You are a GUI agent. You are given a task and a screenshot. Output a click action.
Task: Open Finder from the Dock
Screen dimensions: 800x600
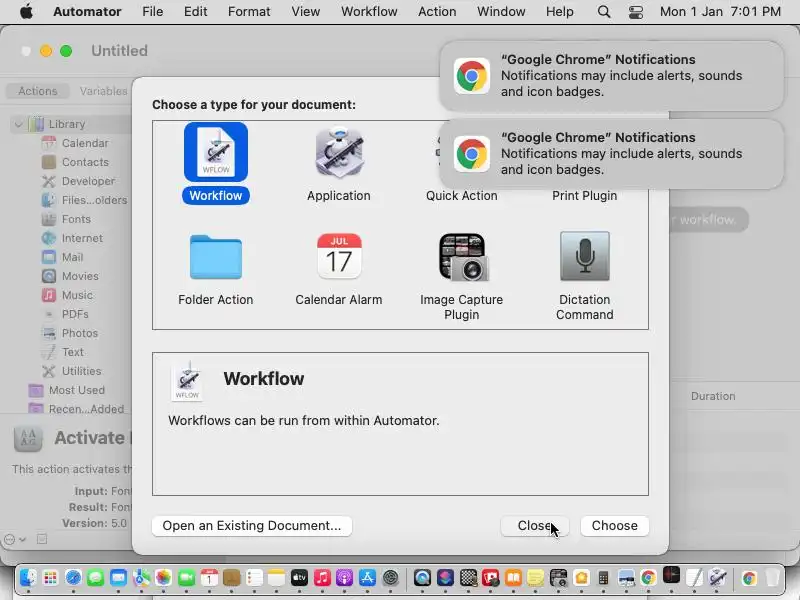click(x=28, y=578)
